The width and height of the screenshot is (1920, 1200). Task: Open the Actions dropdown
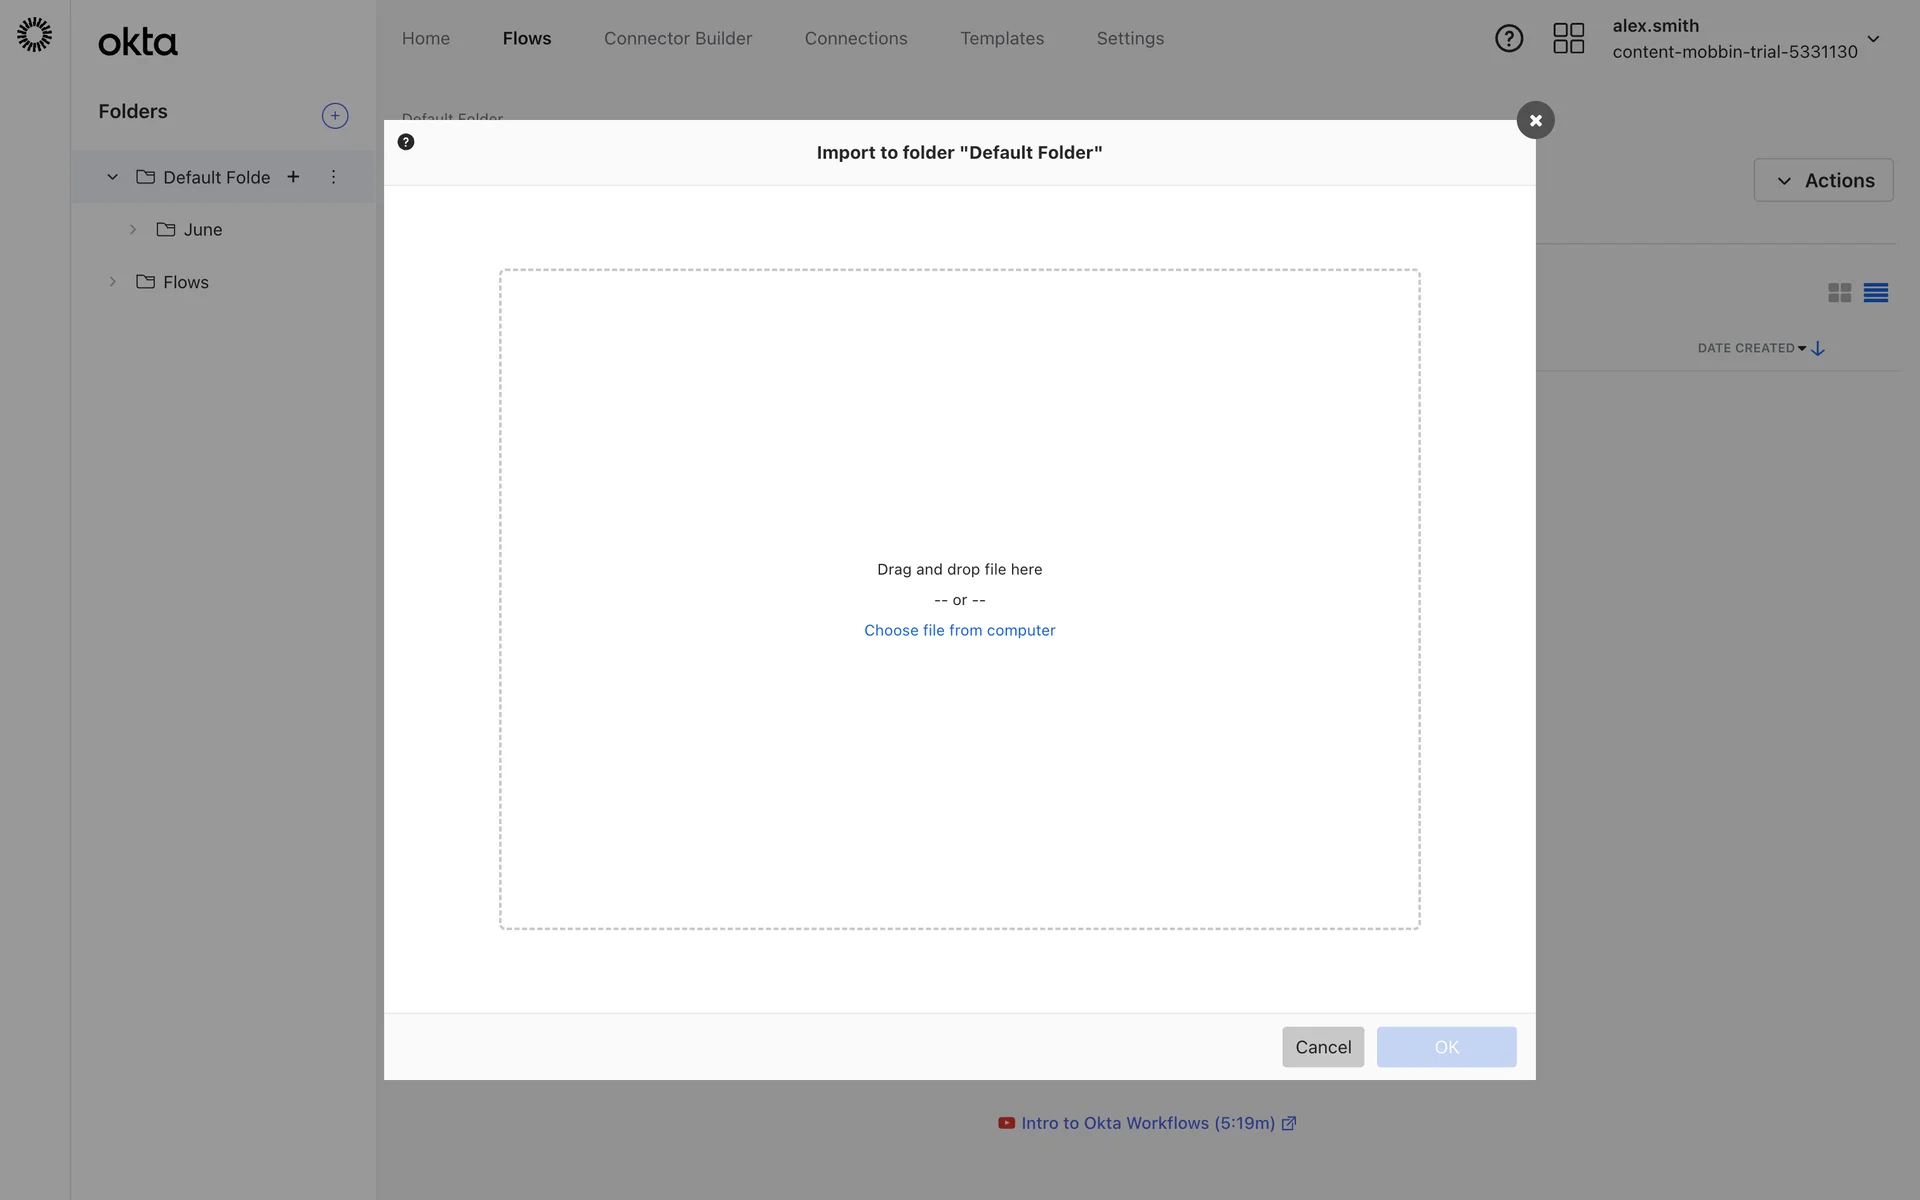pyautogui.click(x=1823, y=181)
